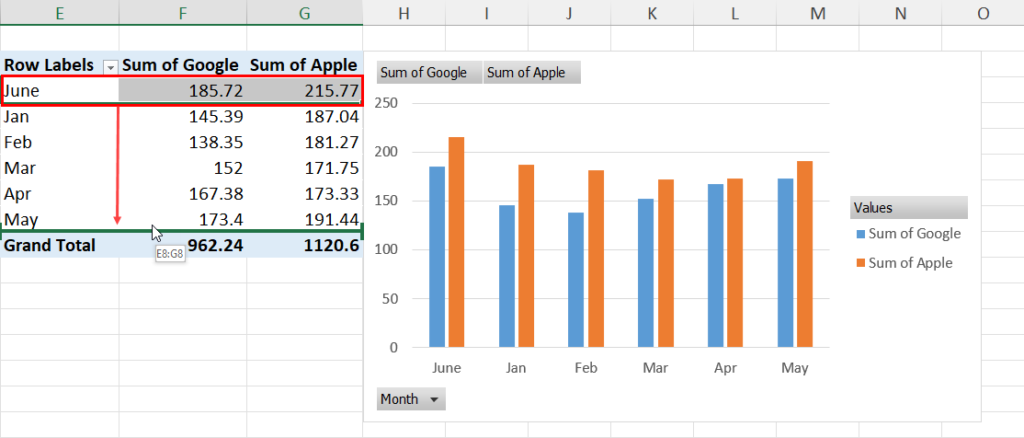The width and height of the screenshot is (1024, 438).
Task: Select the Sum of Apple legend entry
Action: pos(904,263)
